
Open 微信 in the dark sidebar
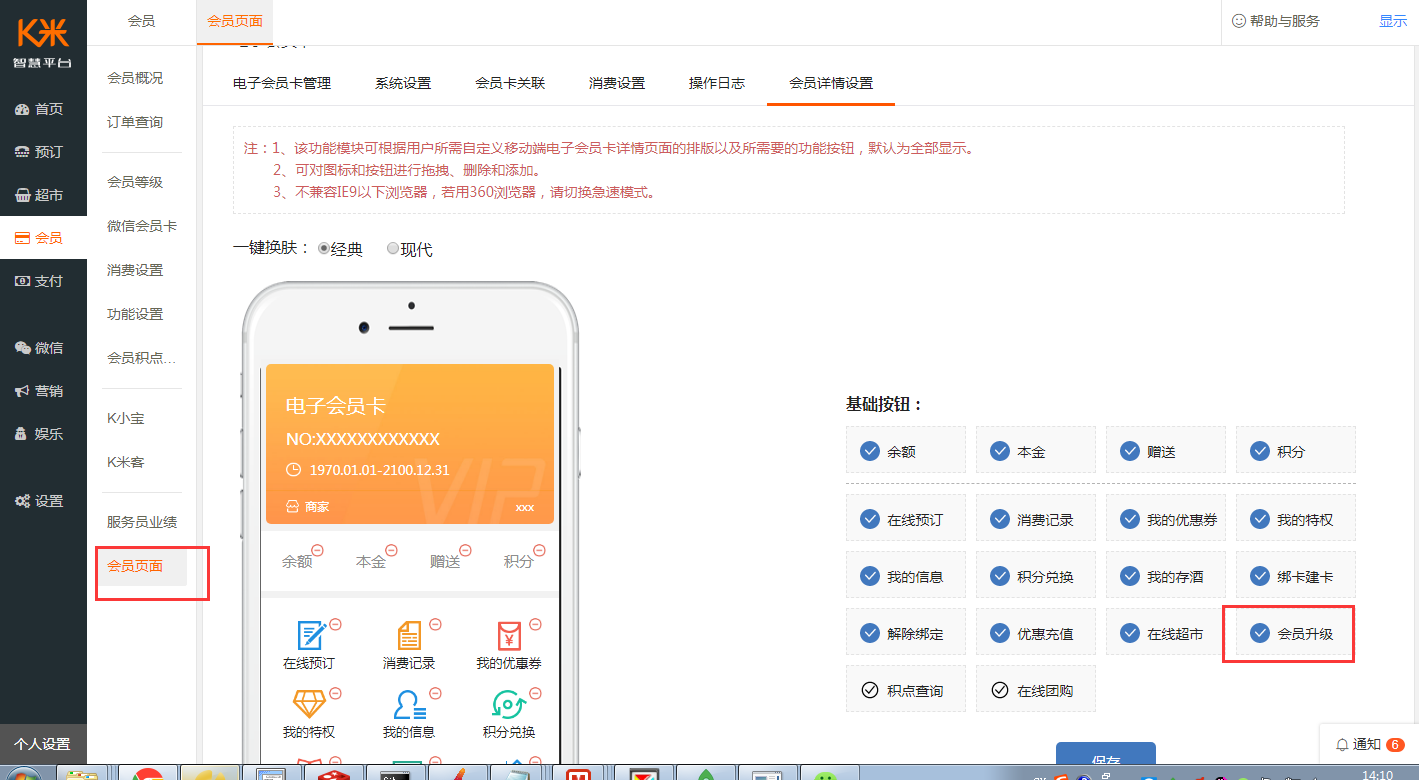[x=40, y=348]
